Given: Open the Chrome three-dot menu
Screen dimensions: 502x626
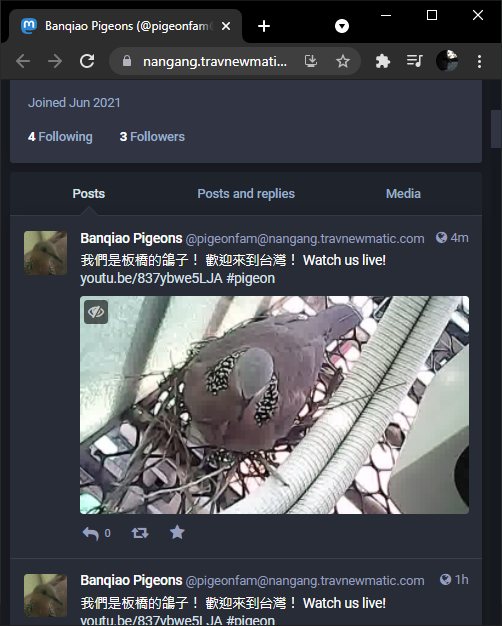Looking at the screenshot, I should (479, 61).
